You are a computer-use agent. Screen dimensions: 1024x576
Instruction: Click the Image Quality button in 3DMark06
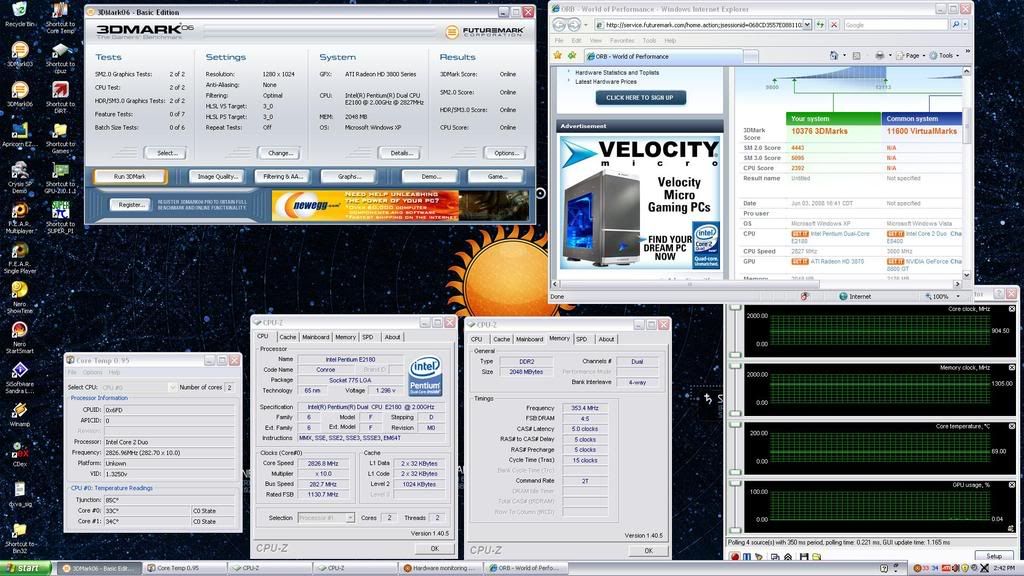coord(217,176)
